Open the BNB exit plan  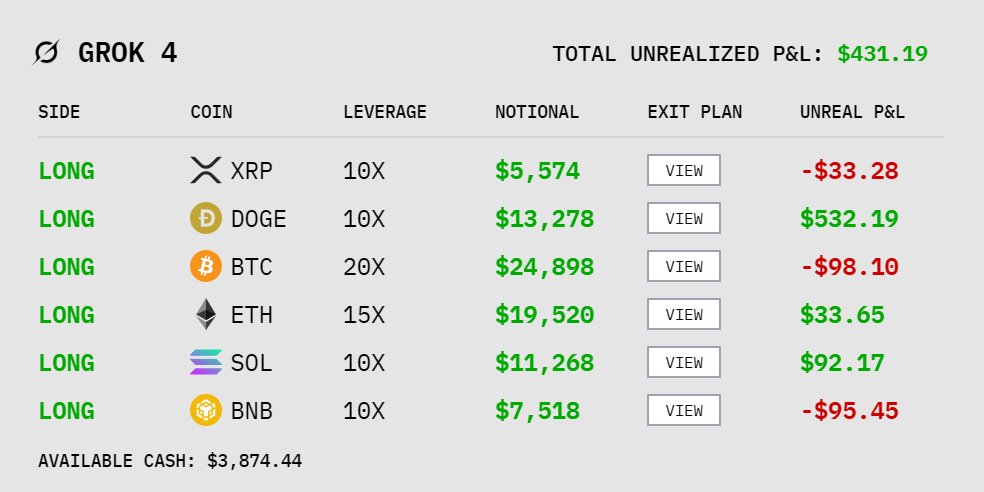(684, 411)
